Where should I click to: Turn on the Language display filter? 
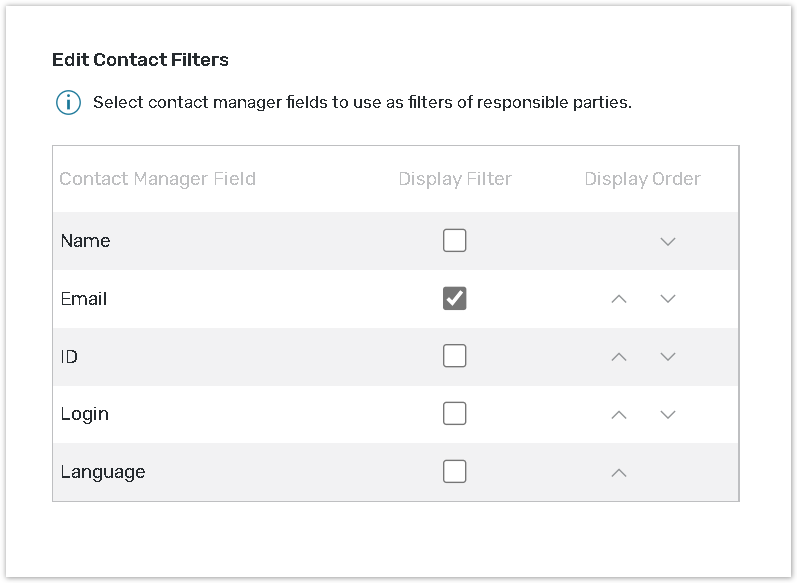[x=455, y=472]
